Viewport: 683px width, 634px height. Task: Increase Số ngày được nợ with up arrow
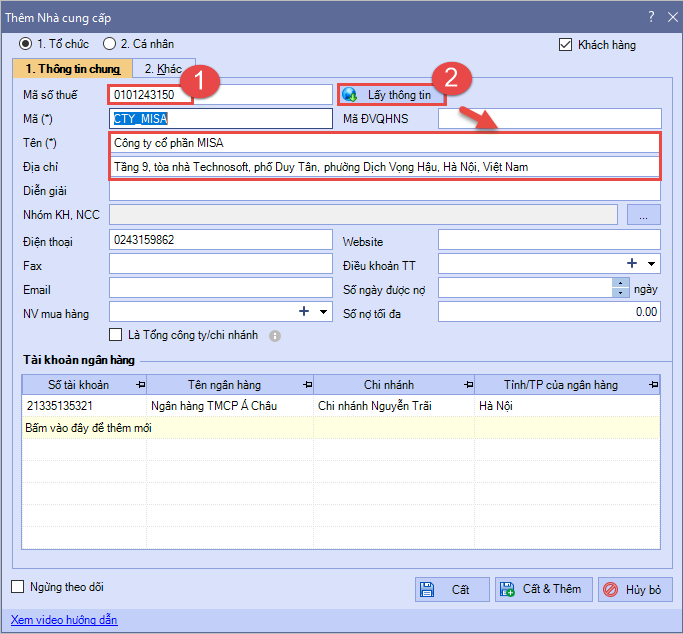tap(622, 284)
